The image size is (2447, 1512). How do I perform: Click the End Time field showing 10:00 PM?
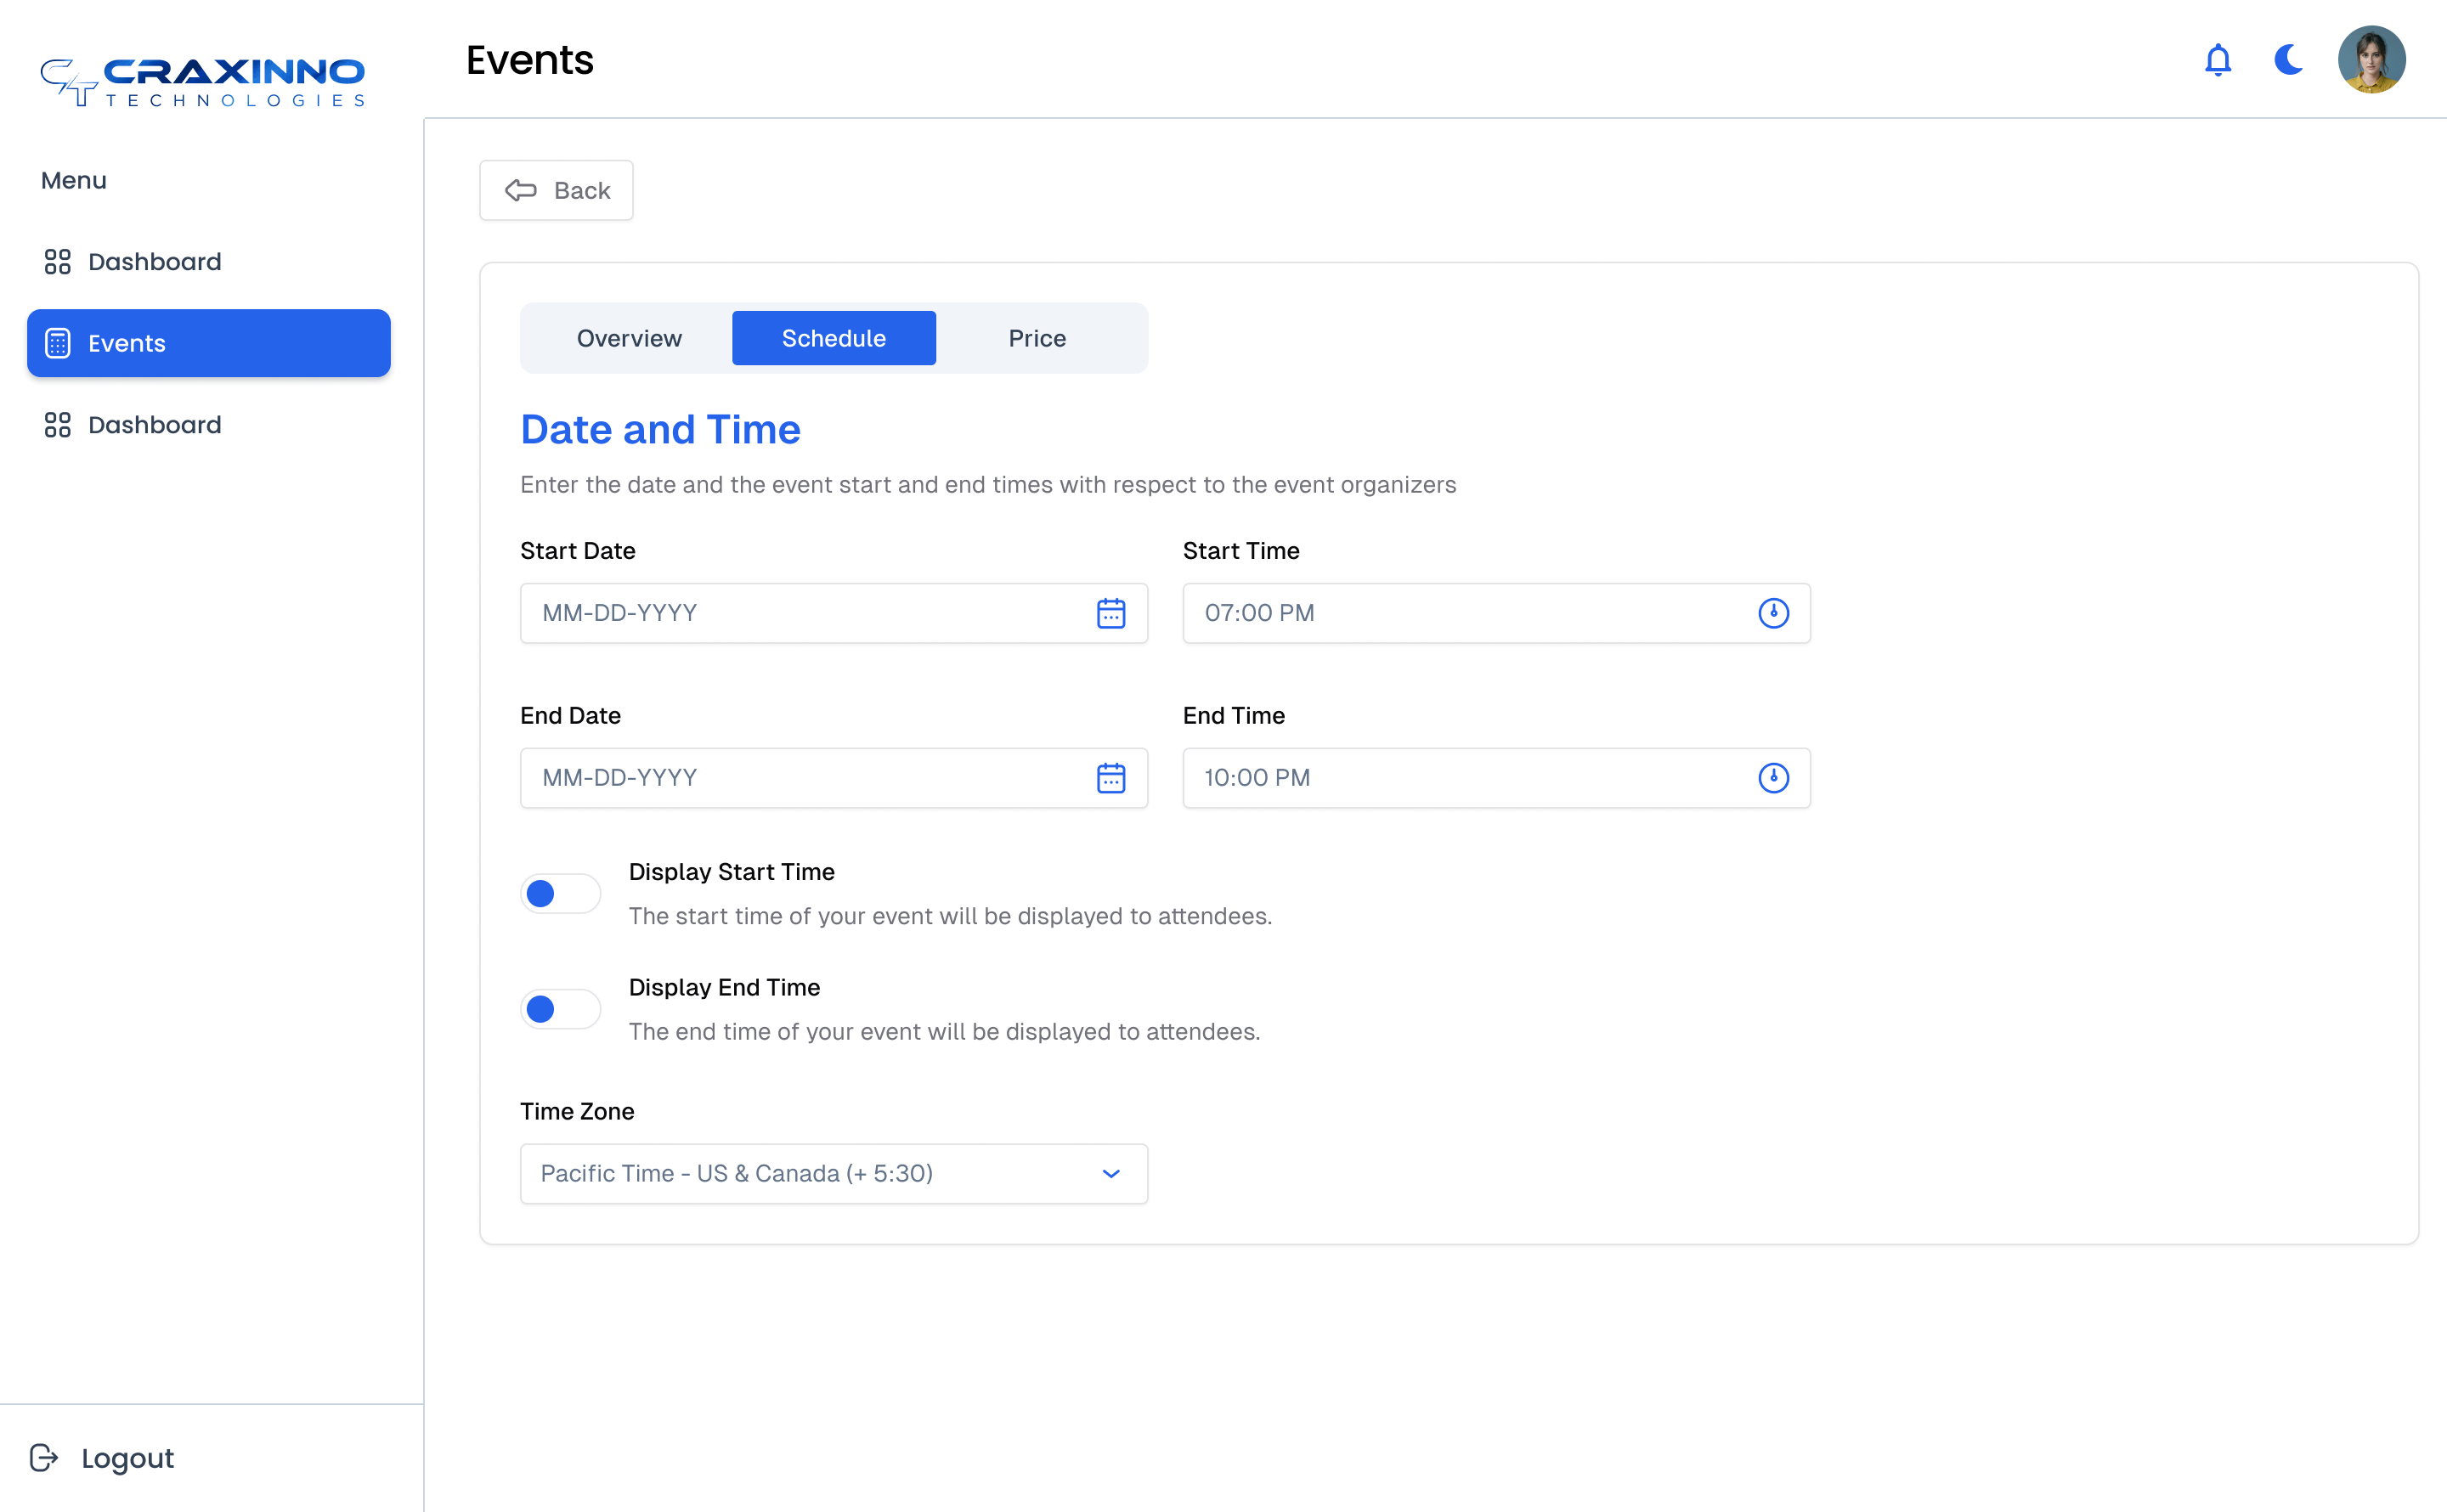pyautogui.click(x=1496, y=778)
